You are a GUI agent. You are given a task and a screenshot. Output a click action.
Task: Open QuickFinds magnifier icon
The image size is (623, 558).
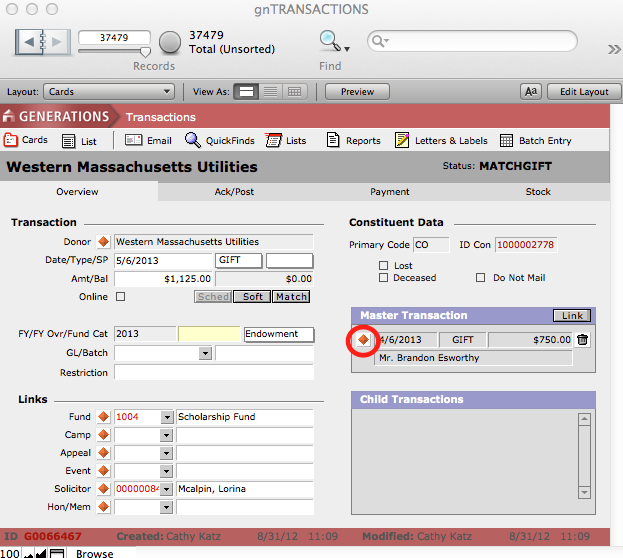(192, 141)
